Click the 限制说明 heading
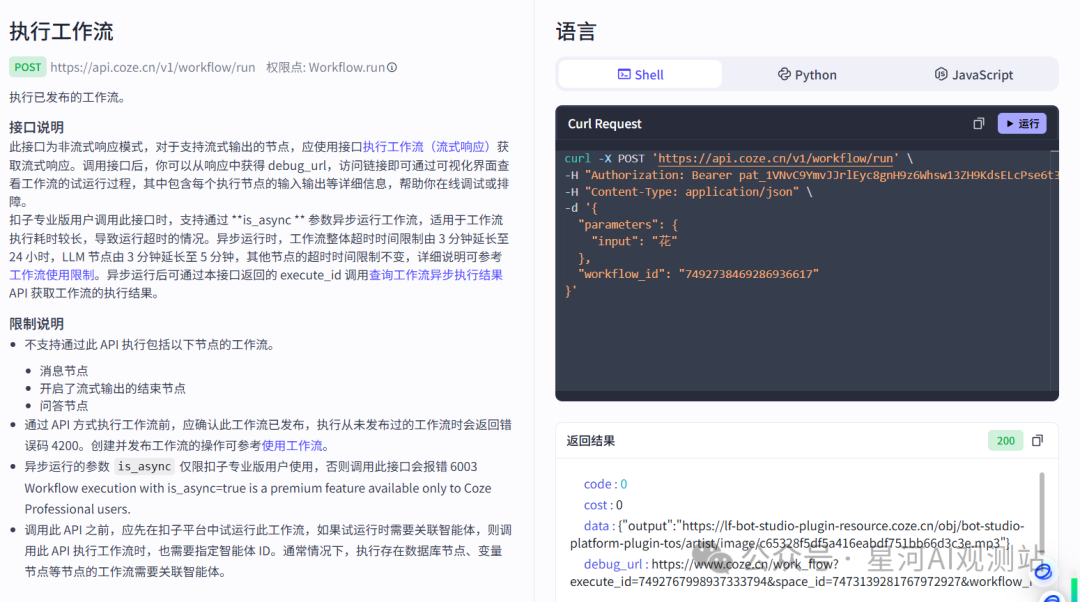 click(36, 324)
